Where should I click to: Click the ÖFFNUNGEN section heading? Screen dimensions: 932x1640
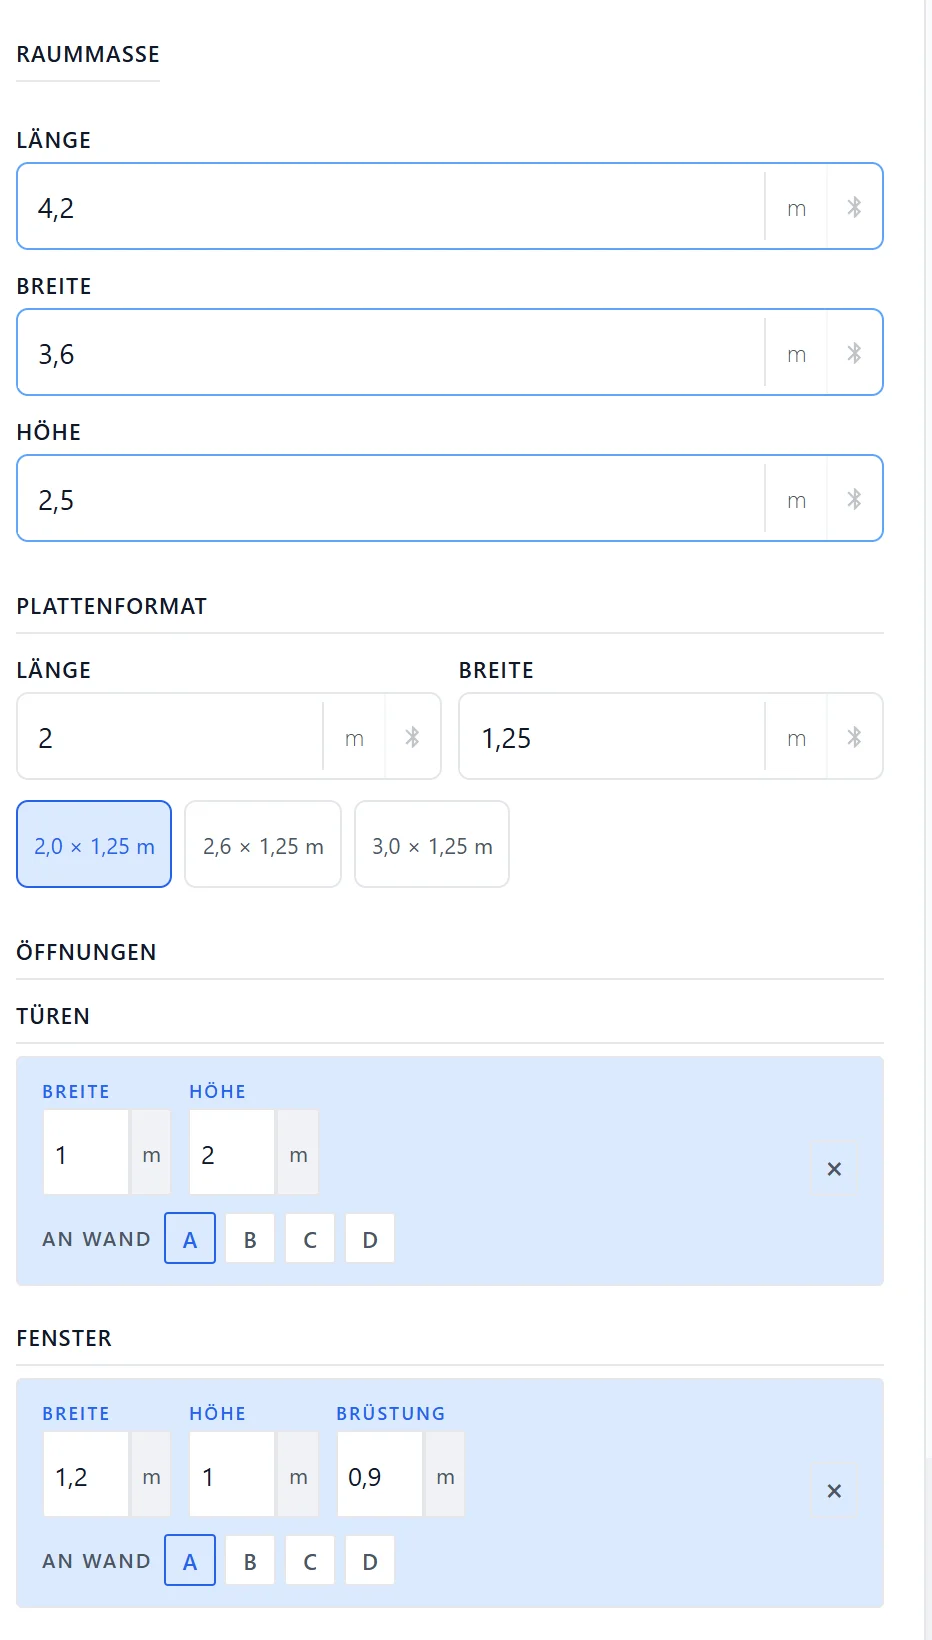point(87,952)
